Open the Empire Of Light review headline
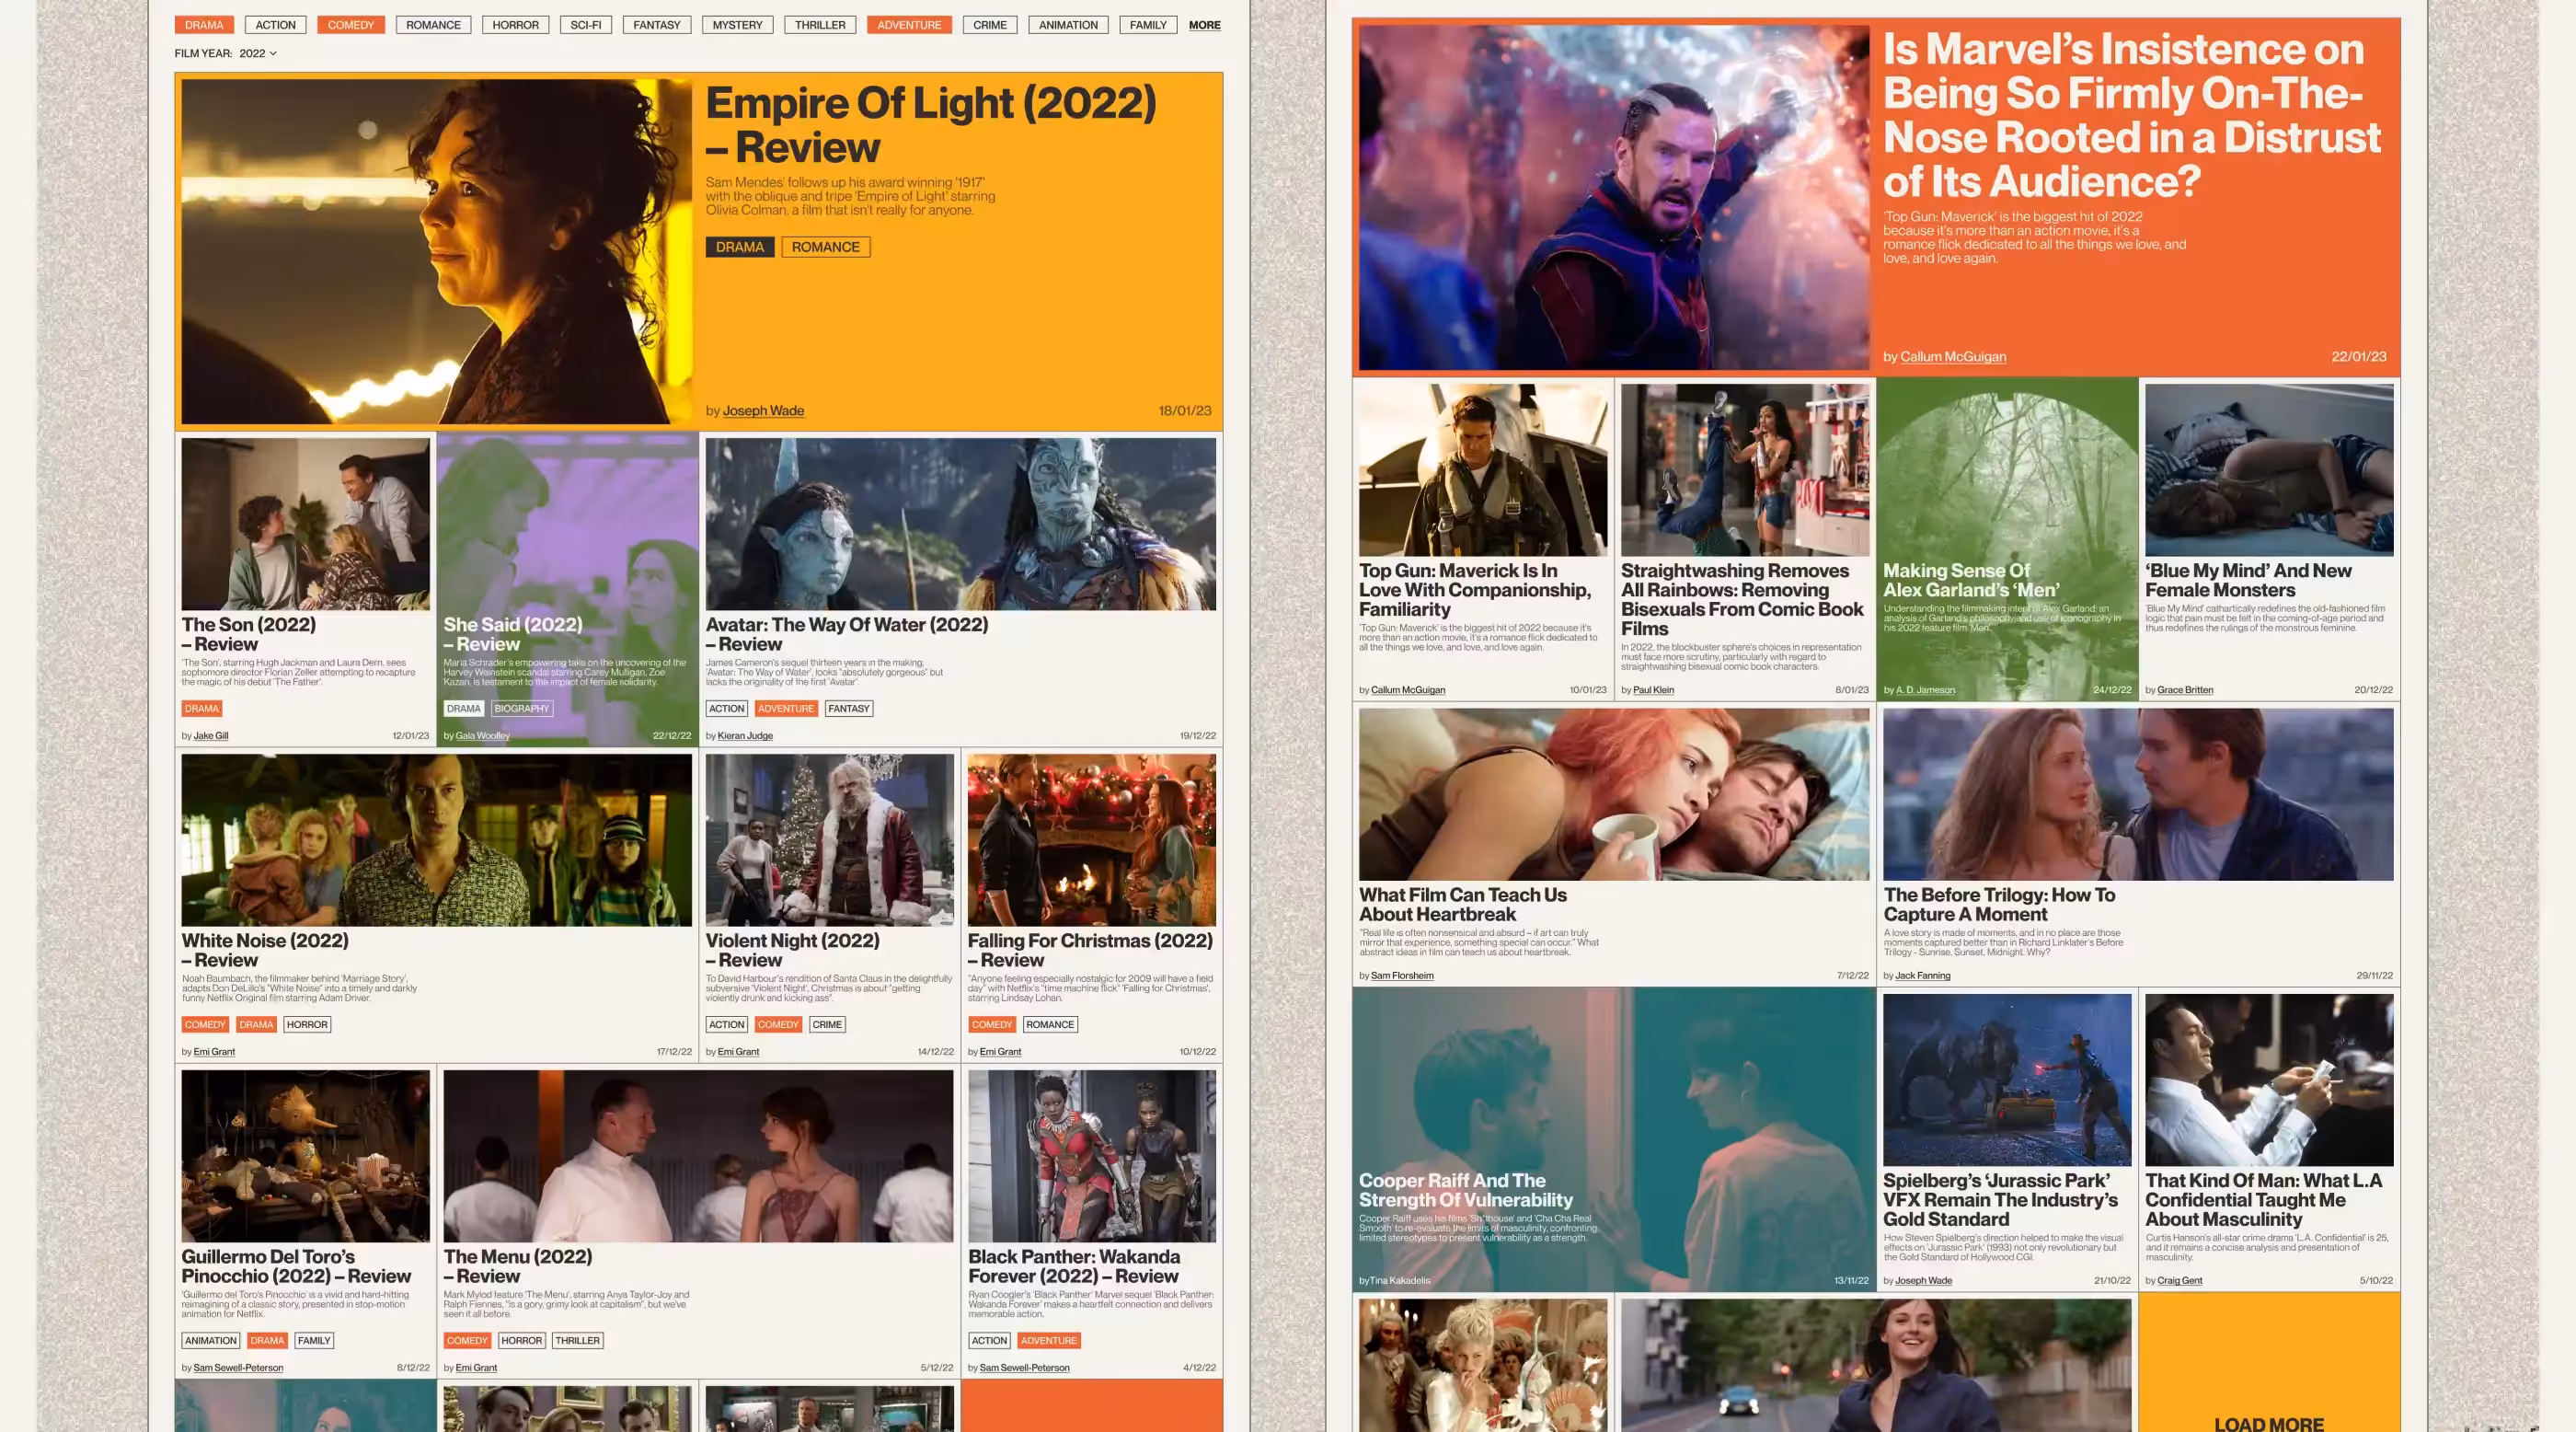This screenshot has height=1432, width=2576. click(930, 124)
